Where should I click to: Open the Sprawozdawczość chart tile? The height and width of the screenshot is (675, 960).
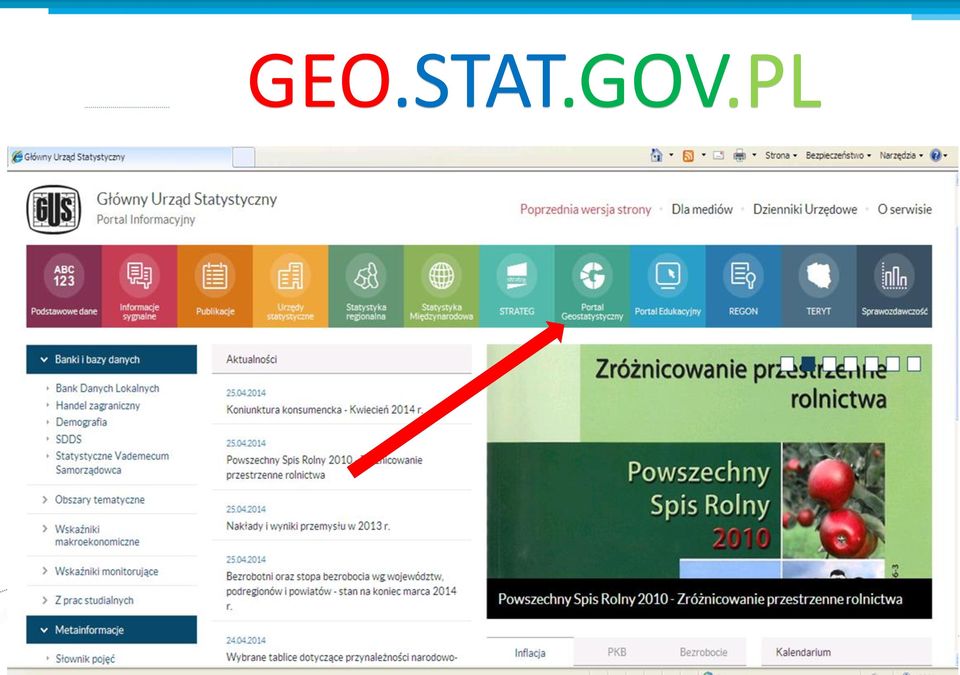(894, 286)
